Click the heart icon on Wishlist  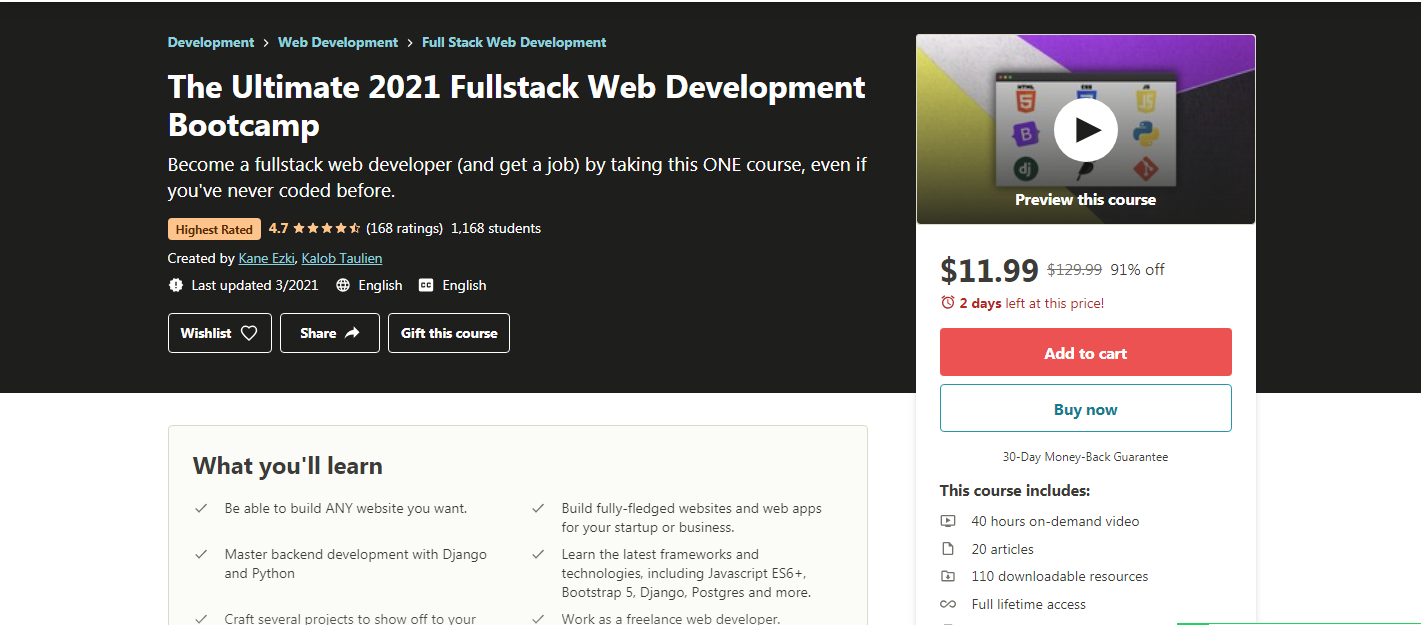(x=249, y=333)
